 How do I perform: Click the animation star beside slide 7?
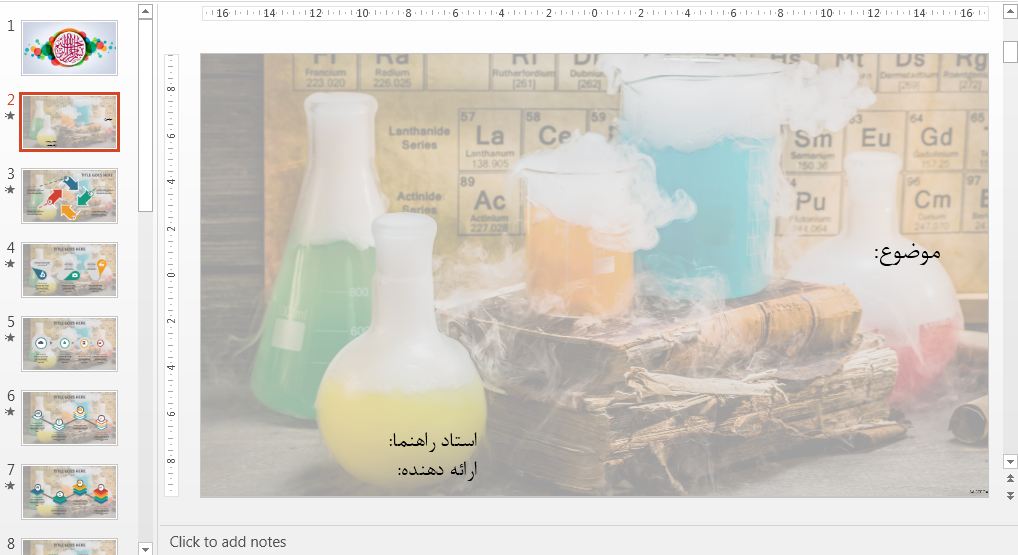click(11, 486)
